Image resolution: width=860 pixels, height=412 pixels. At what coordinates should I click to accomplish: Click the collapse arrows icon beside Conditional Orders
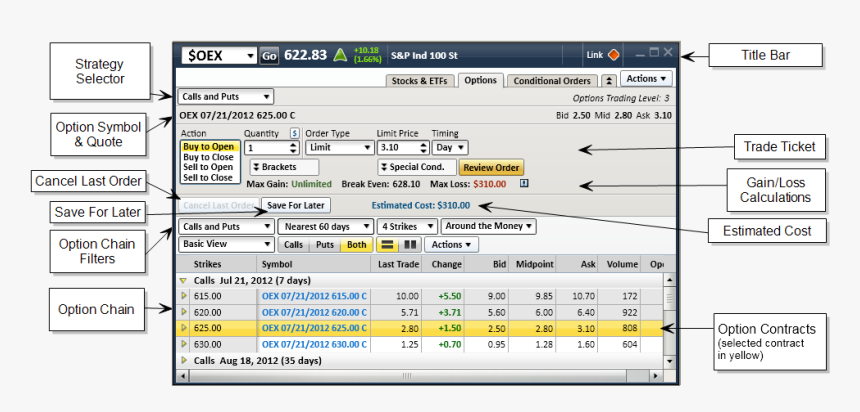608,80
